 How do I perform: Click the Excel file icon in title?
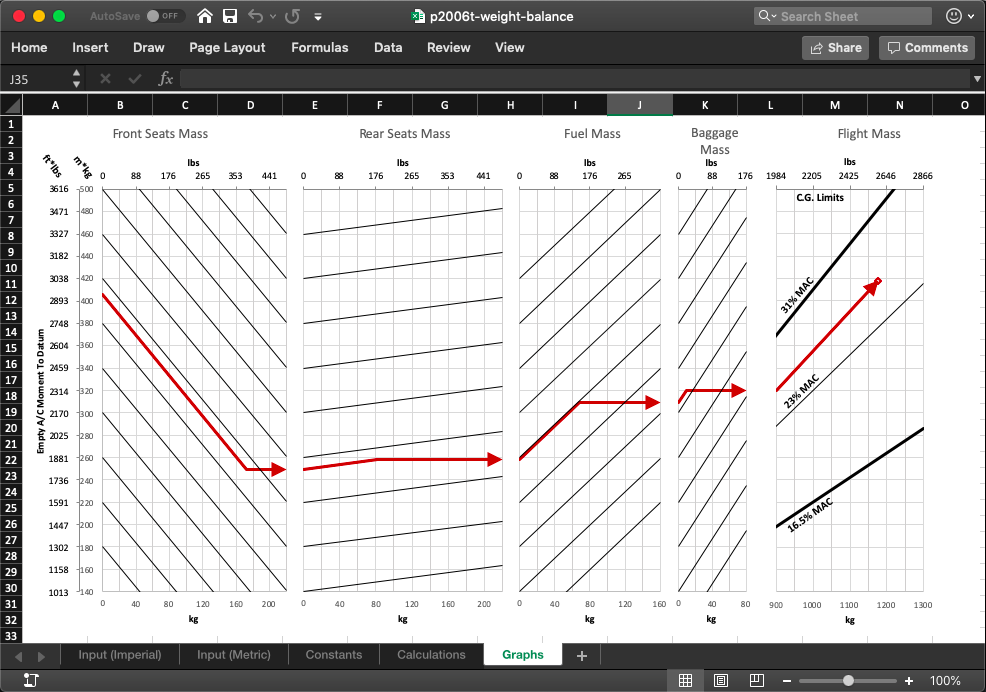point(418,16)
